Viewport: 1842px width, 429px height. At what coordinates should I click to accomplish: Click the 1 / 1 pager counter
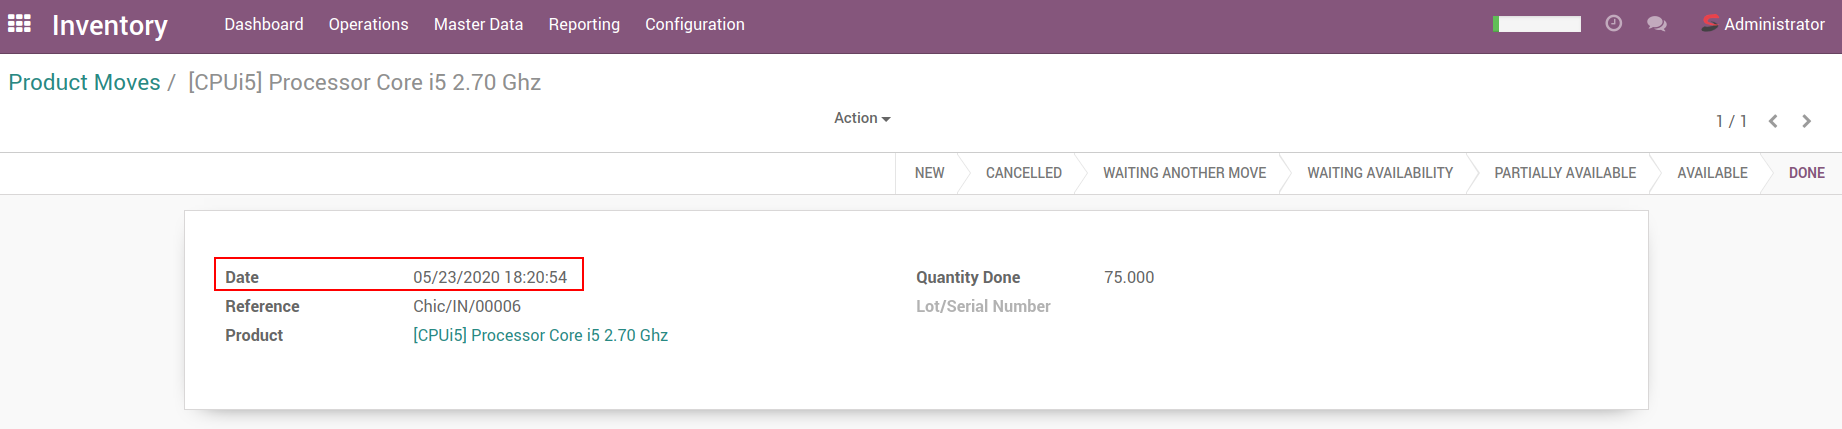tap(1731, 121)
